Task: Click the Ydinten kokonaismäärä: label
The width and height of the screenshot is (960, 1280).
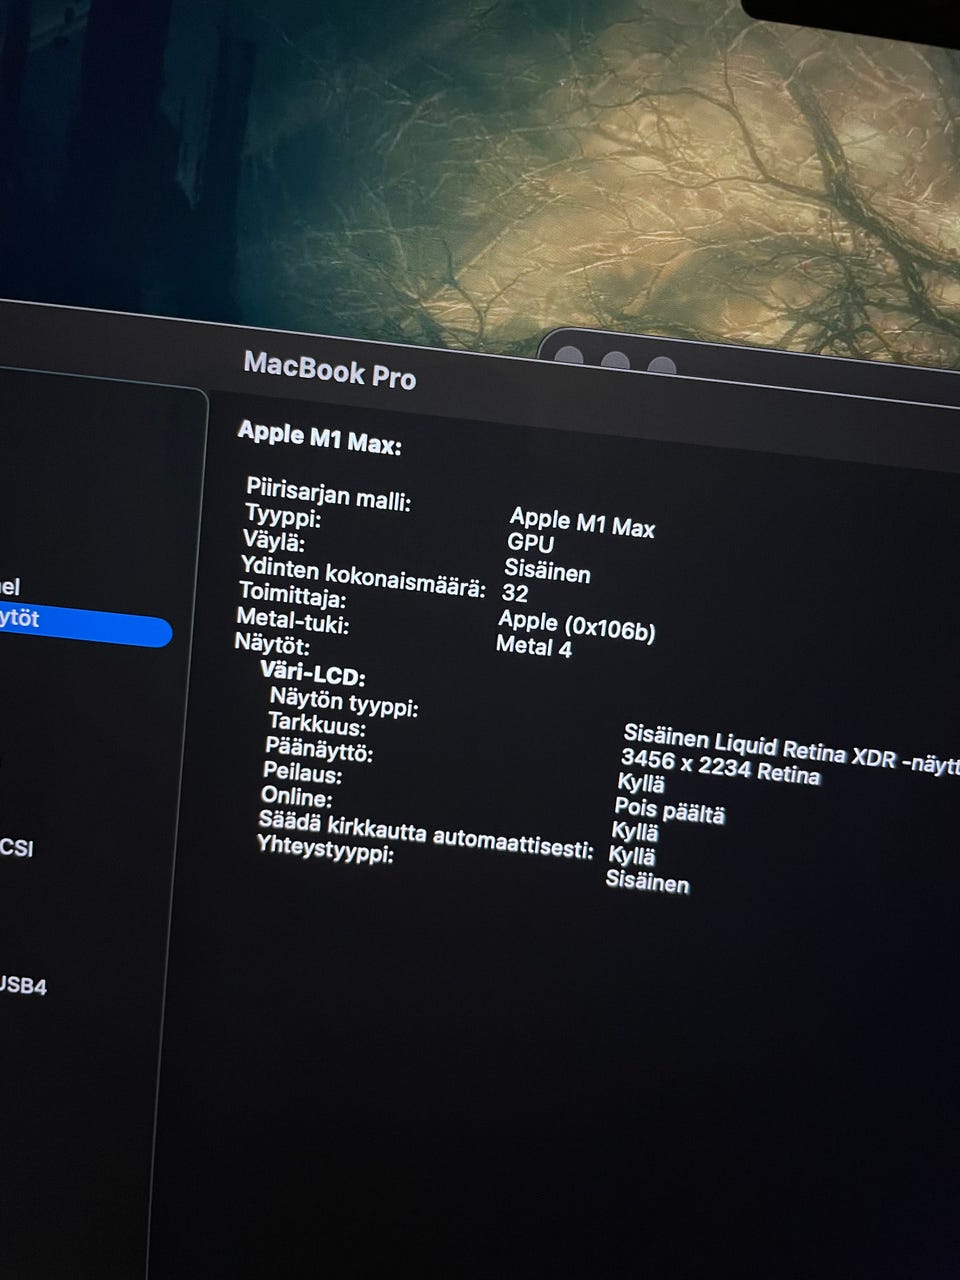Action: [362, 578]
